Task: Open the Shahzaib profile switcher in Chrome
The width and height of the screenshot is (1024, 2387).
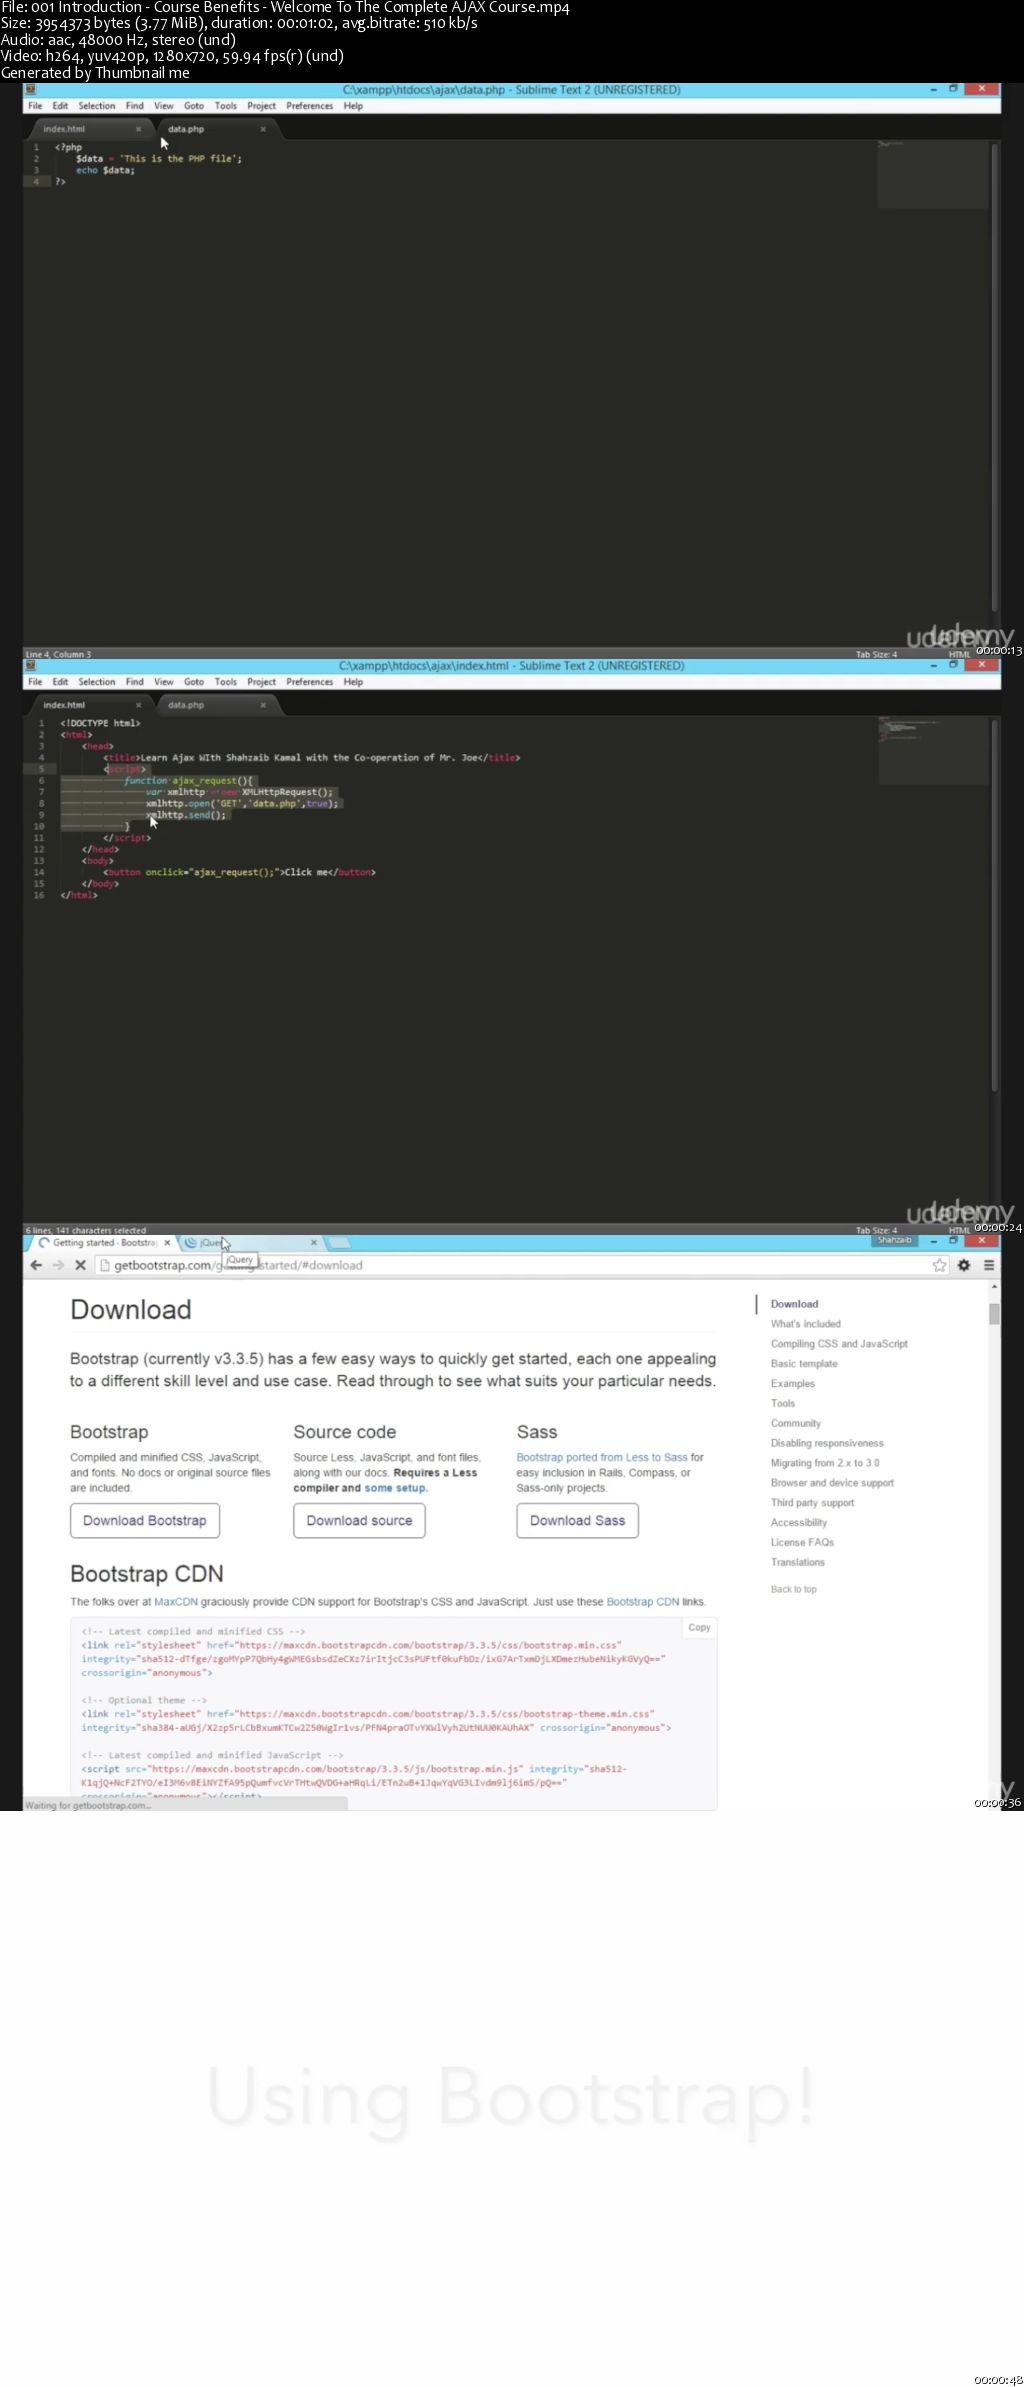Action: [x=894, y=1240]
